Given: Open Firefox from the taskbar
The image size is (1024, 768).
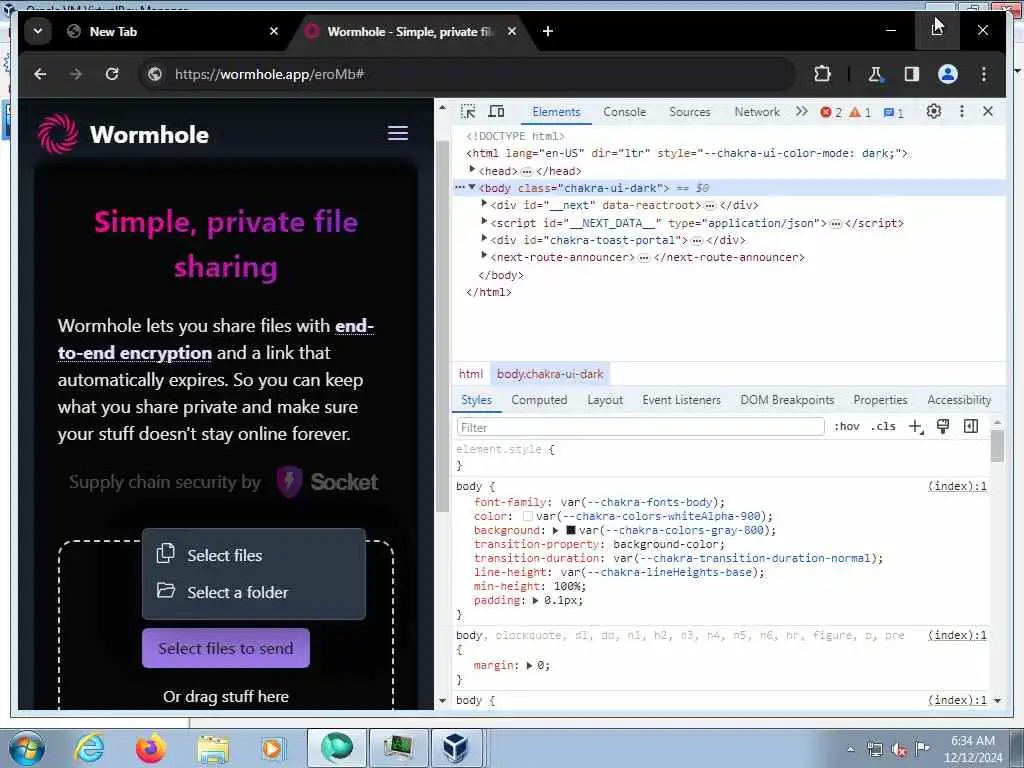Looking at the screenshot, I should (151, 748).
